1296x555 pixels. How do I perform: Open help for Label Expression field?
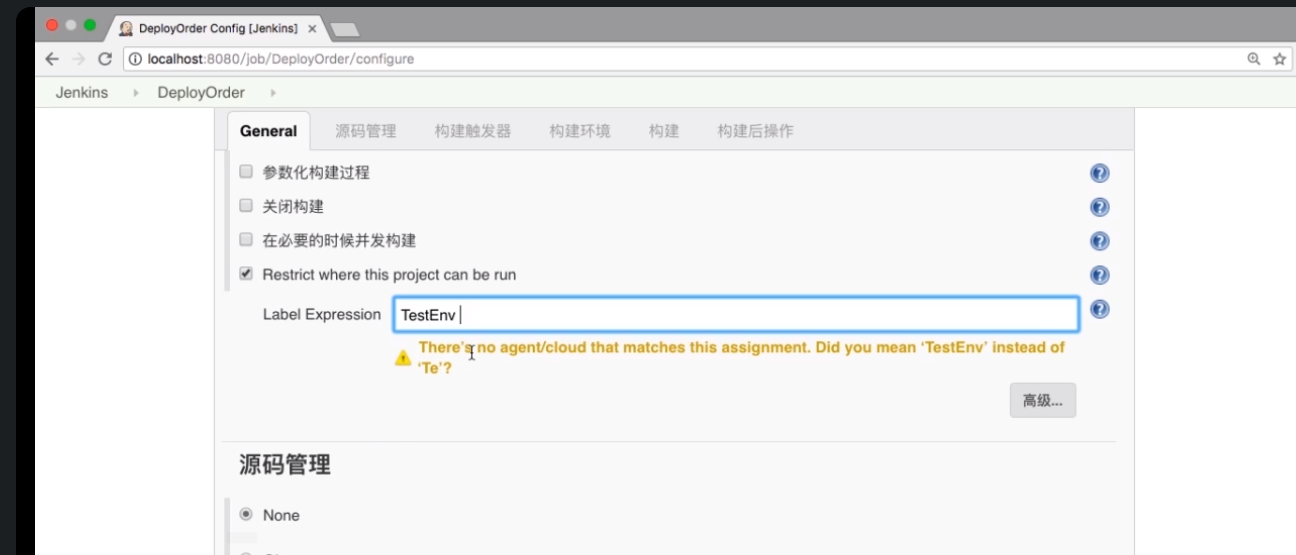pos(1099,309)
